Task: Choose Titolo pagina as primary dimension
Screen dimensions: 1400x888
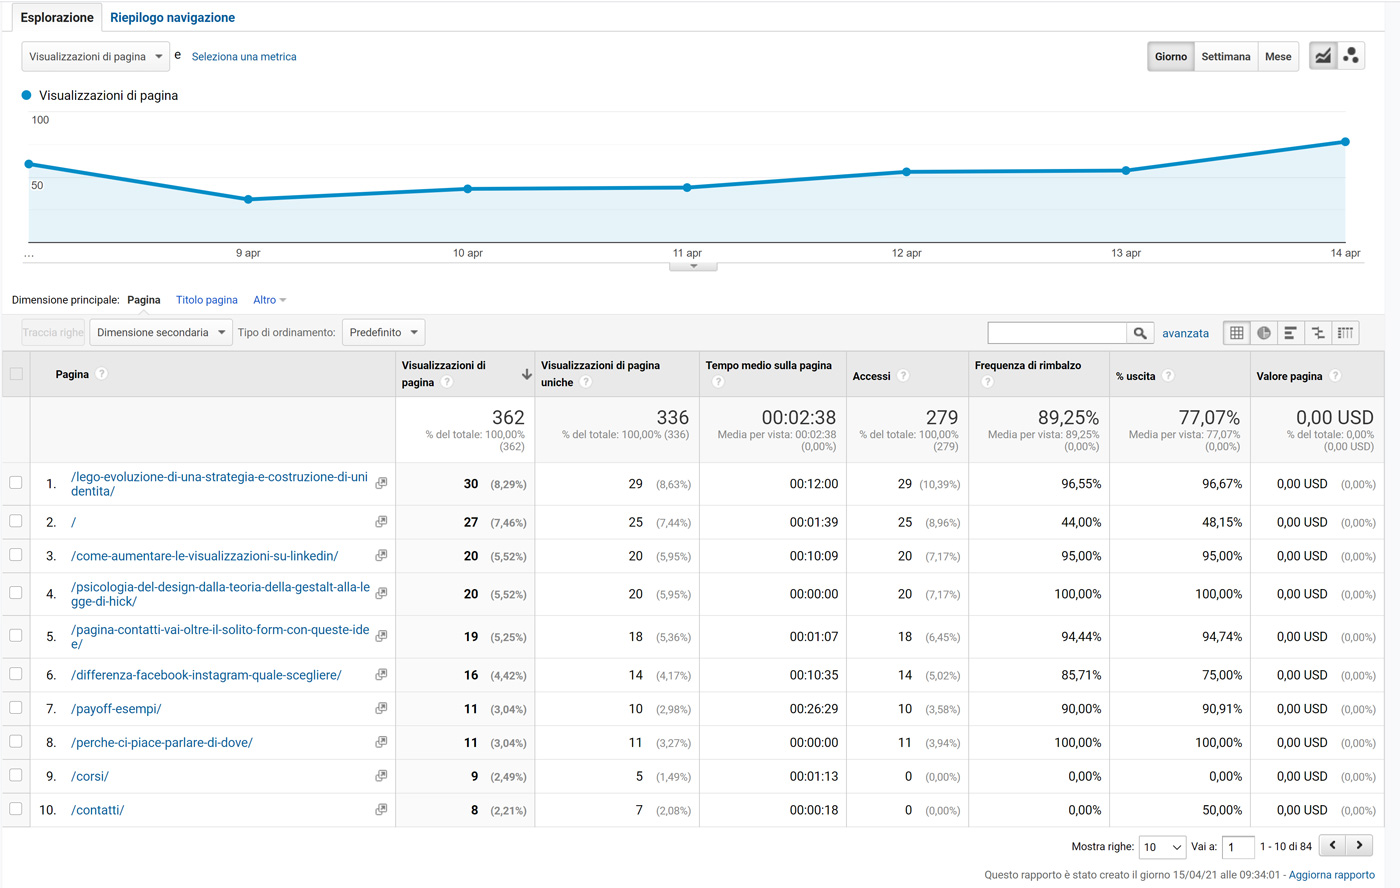Action: [x=207, y=300]
